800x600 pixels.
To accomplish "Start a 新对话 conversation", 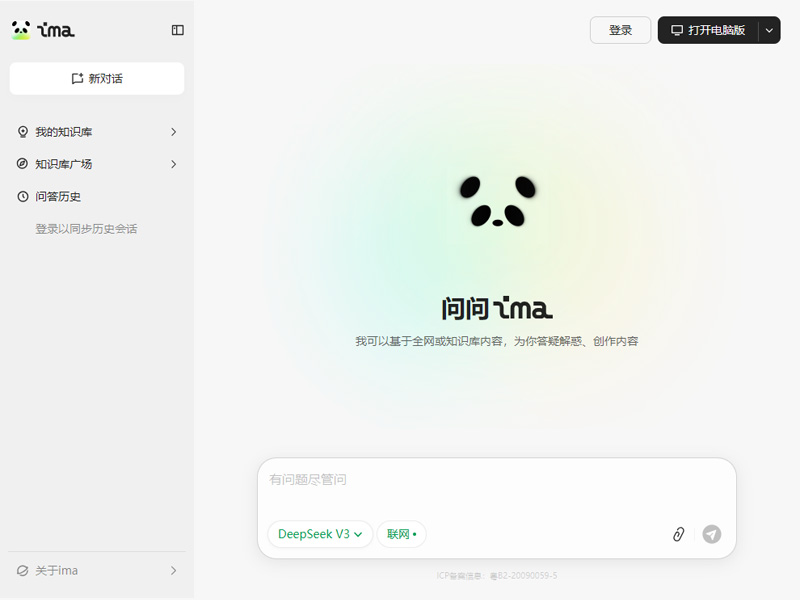I will (x=97, y=79).
